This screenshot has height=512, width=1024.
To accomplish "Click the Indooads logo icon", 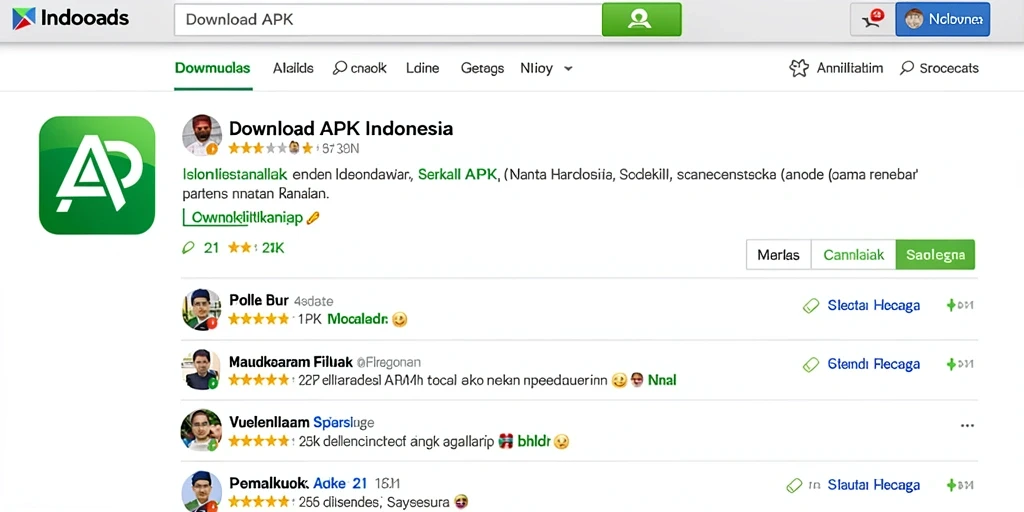I will pyautogui.click(x=24, y=18).
